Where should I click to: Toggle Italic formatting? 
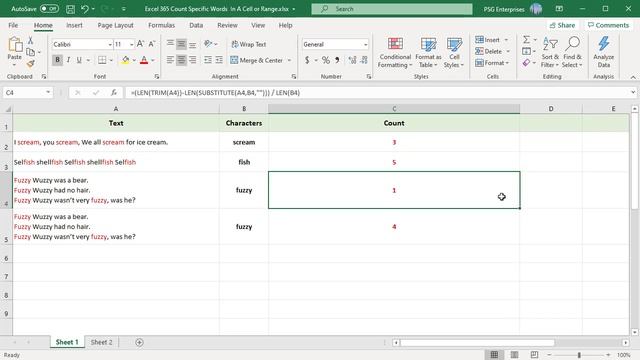pos(68,60)
